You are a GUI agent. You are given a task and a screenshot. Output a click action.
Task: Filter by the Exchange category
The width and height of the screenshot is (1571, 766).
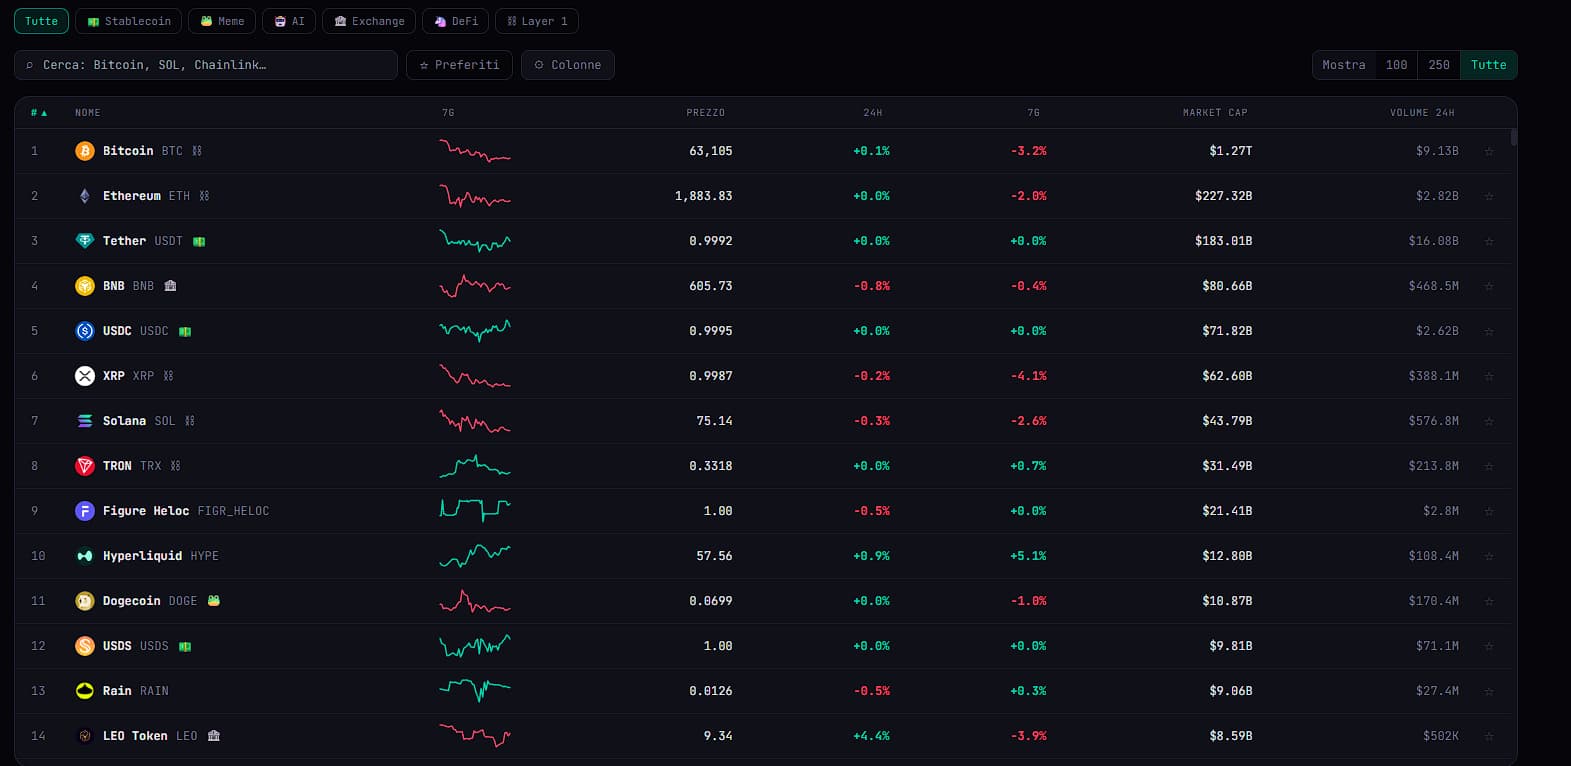coord(369,21)
